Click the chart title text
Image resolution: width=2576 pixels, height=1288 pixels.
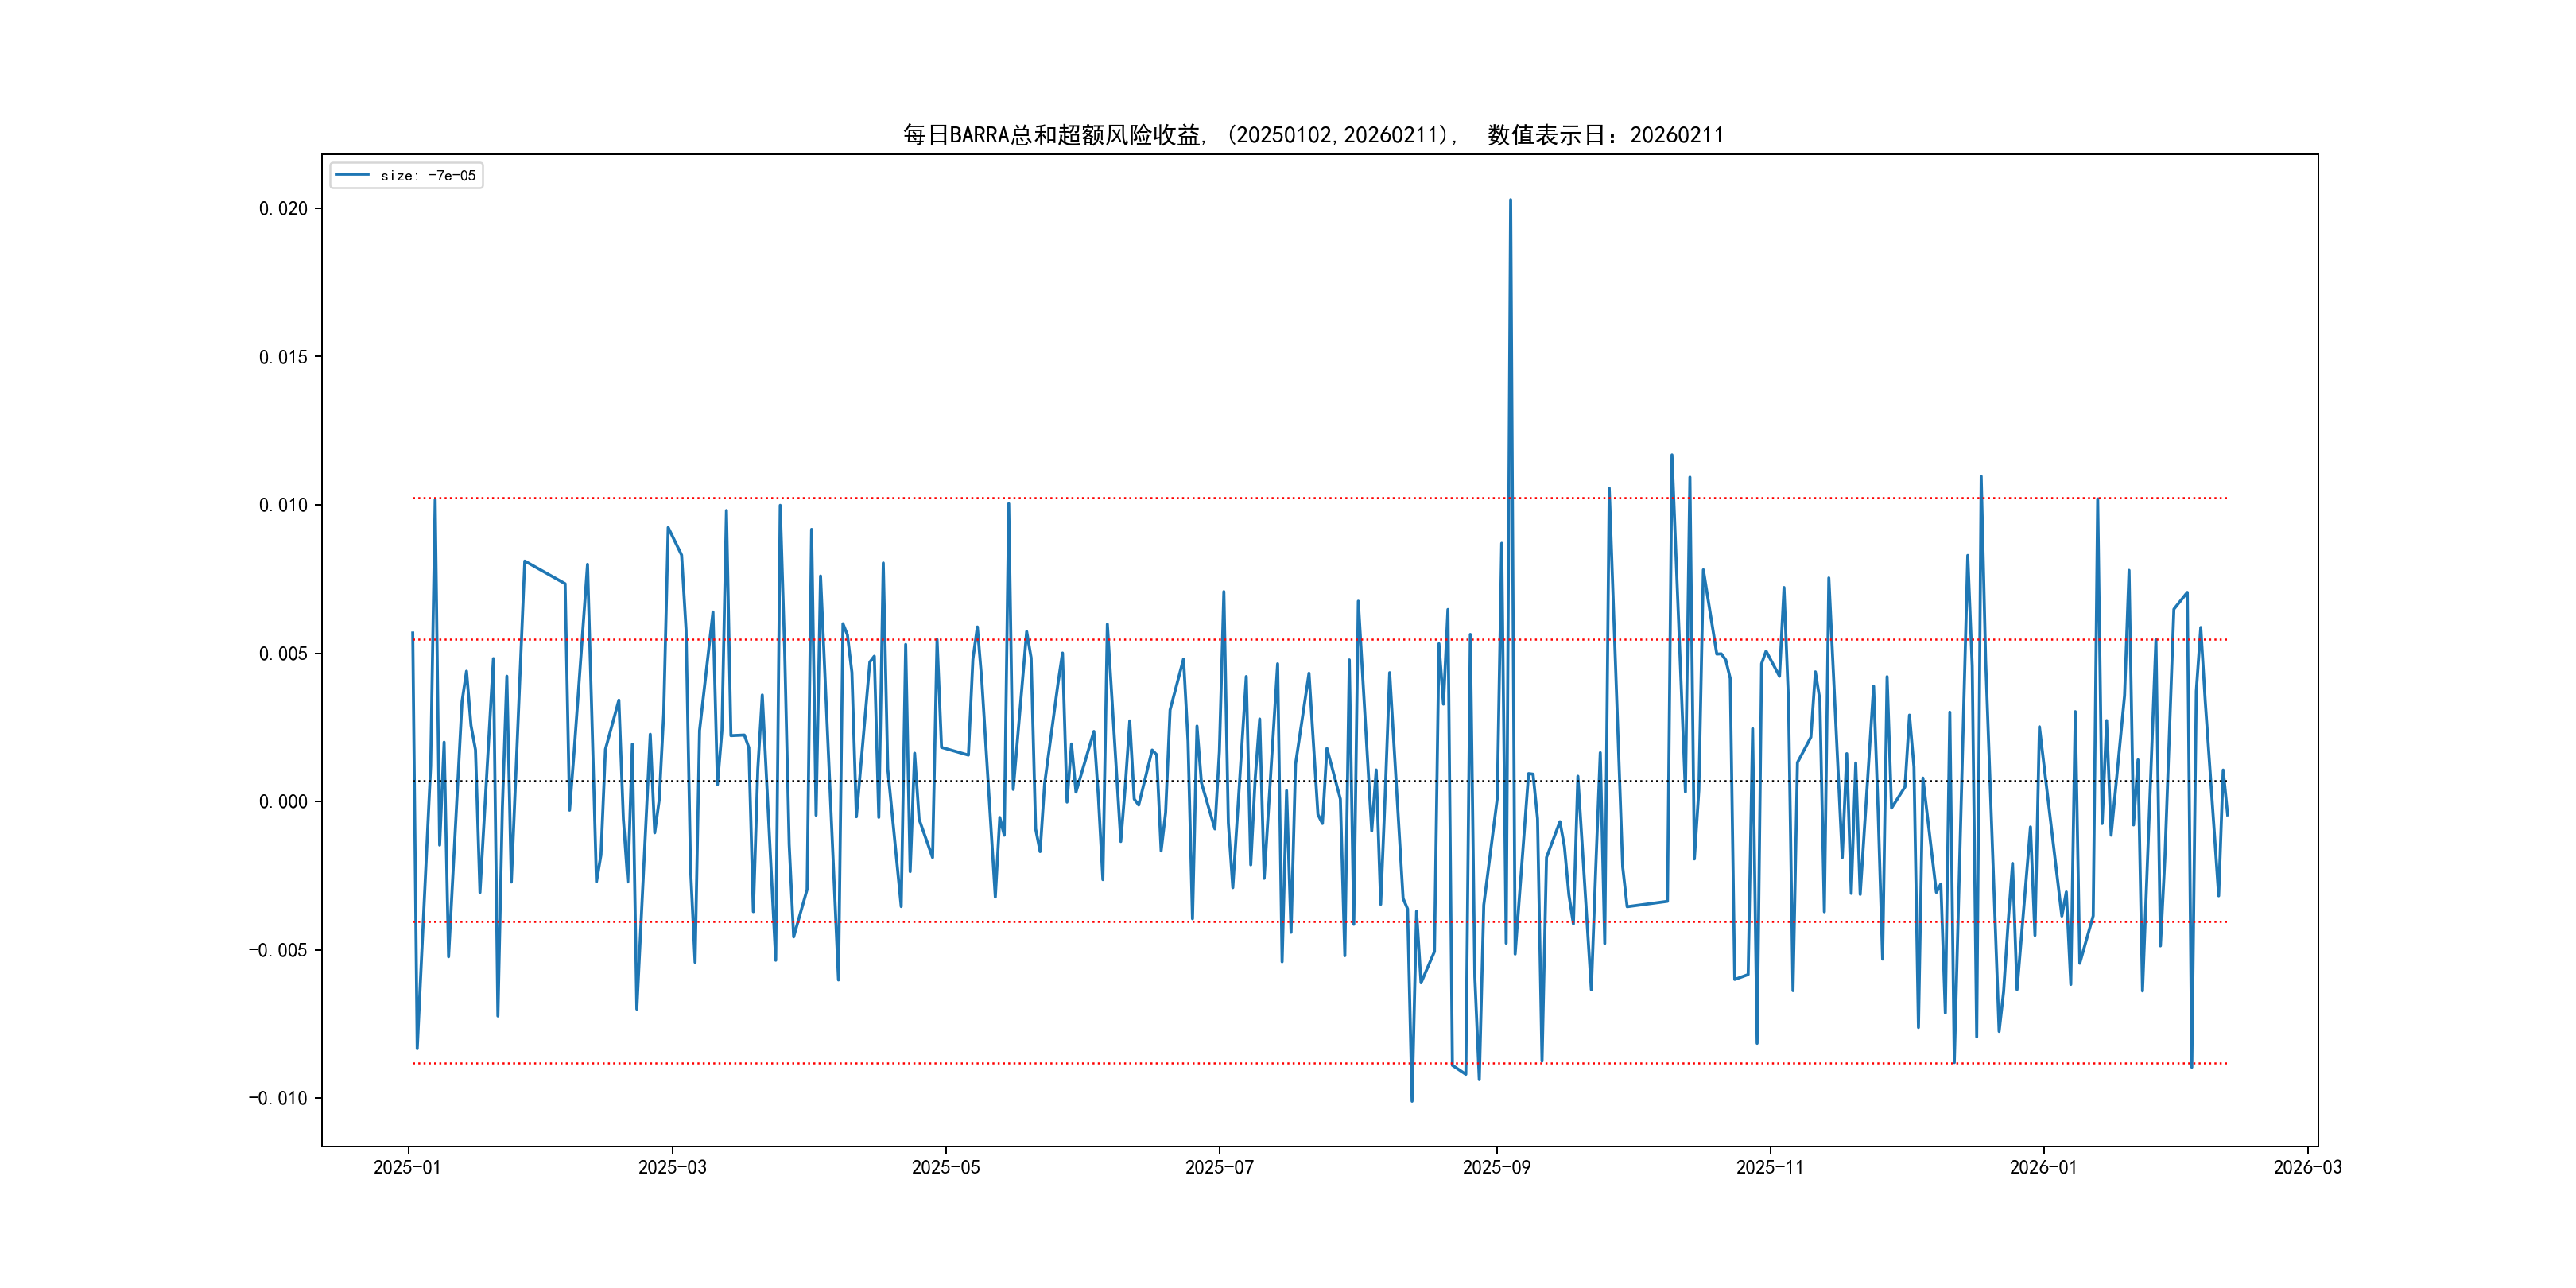(x=1313, y=135)
